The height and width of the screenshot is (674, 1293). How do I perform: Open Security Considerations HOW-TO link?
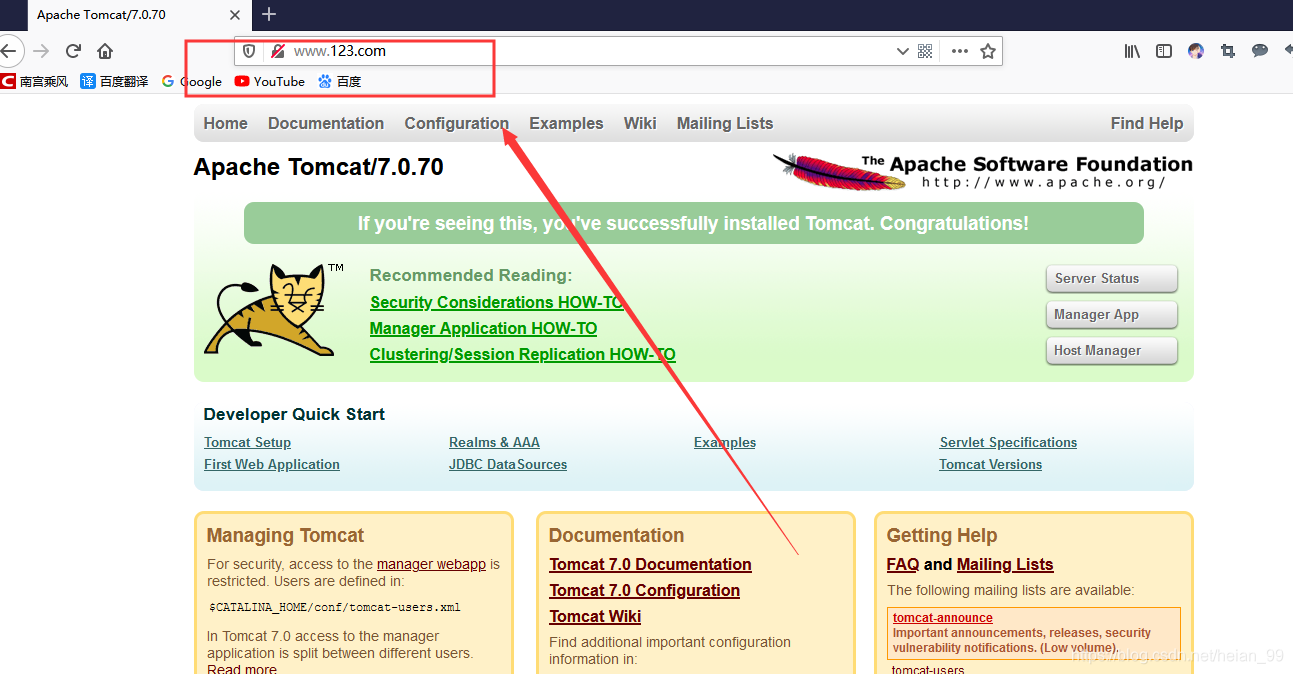pyautogui.click(x=496, y=302)
